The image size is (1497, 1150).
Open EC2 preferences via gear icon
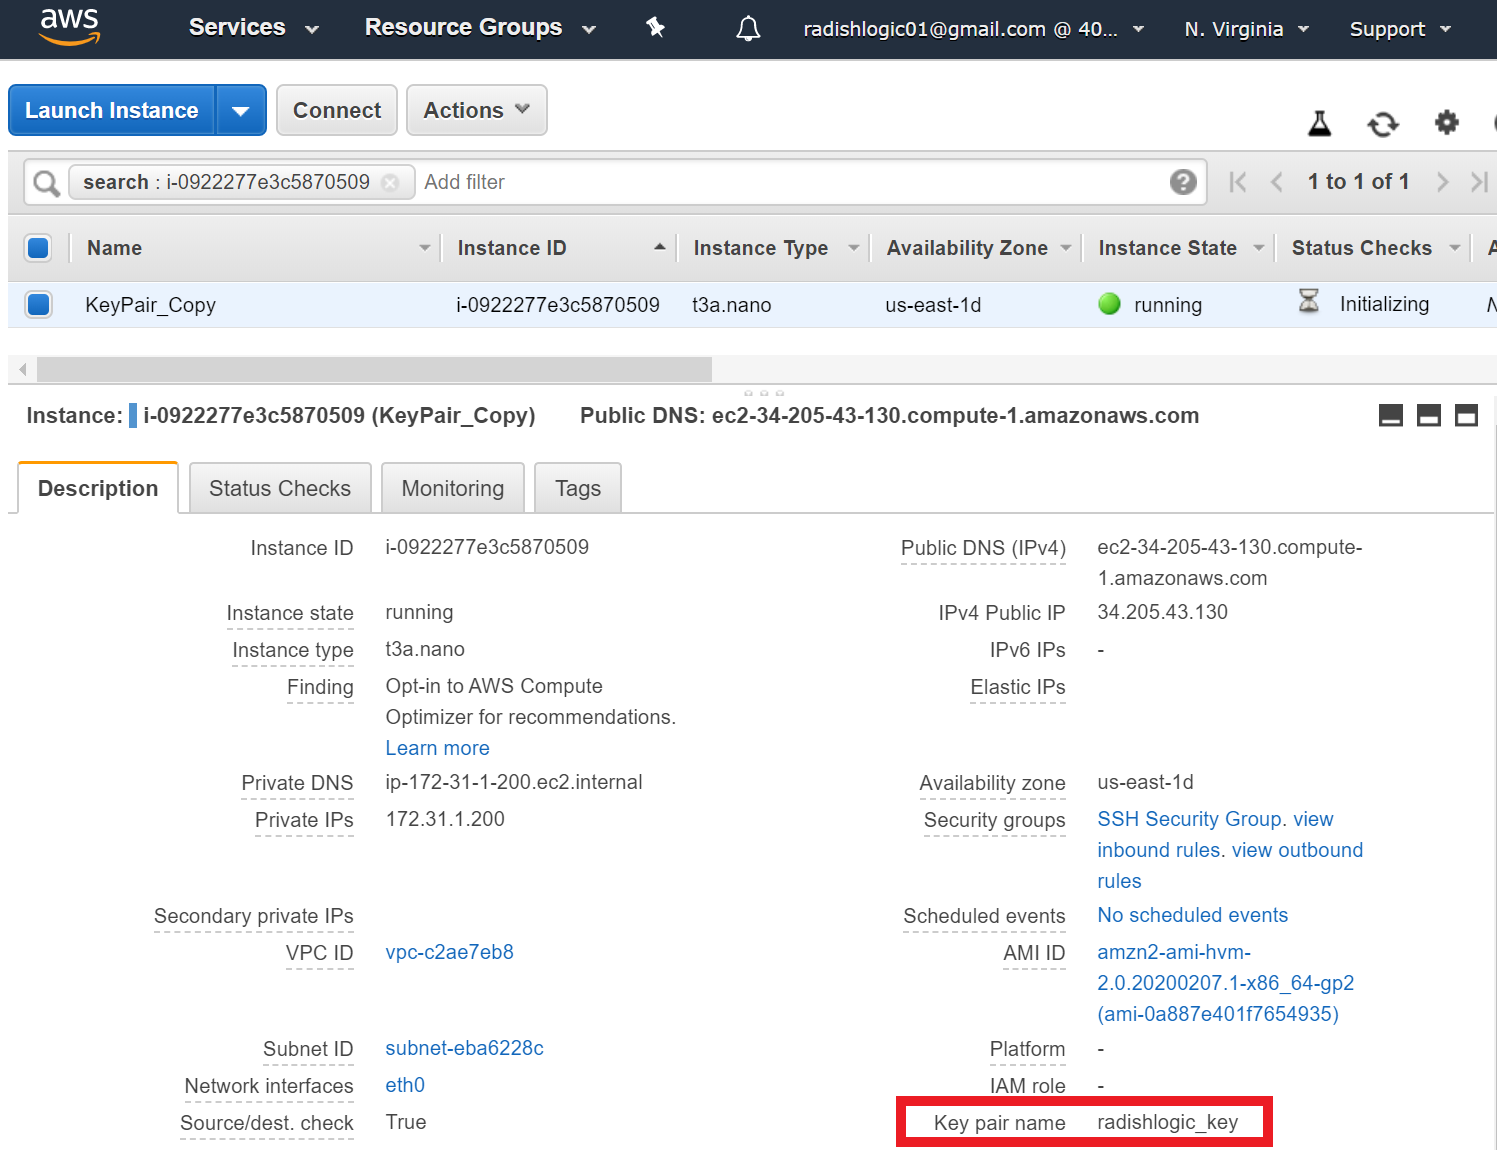pos(1446,124)
